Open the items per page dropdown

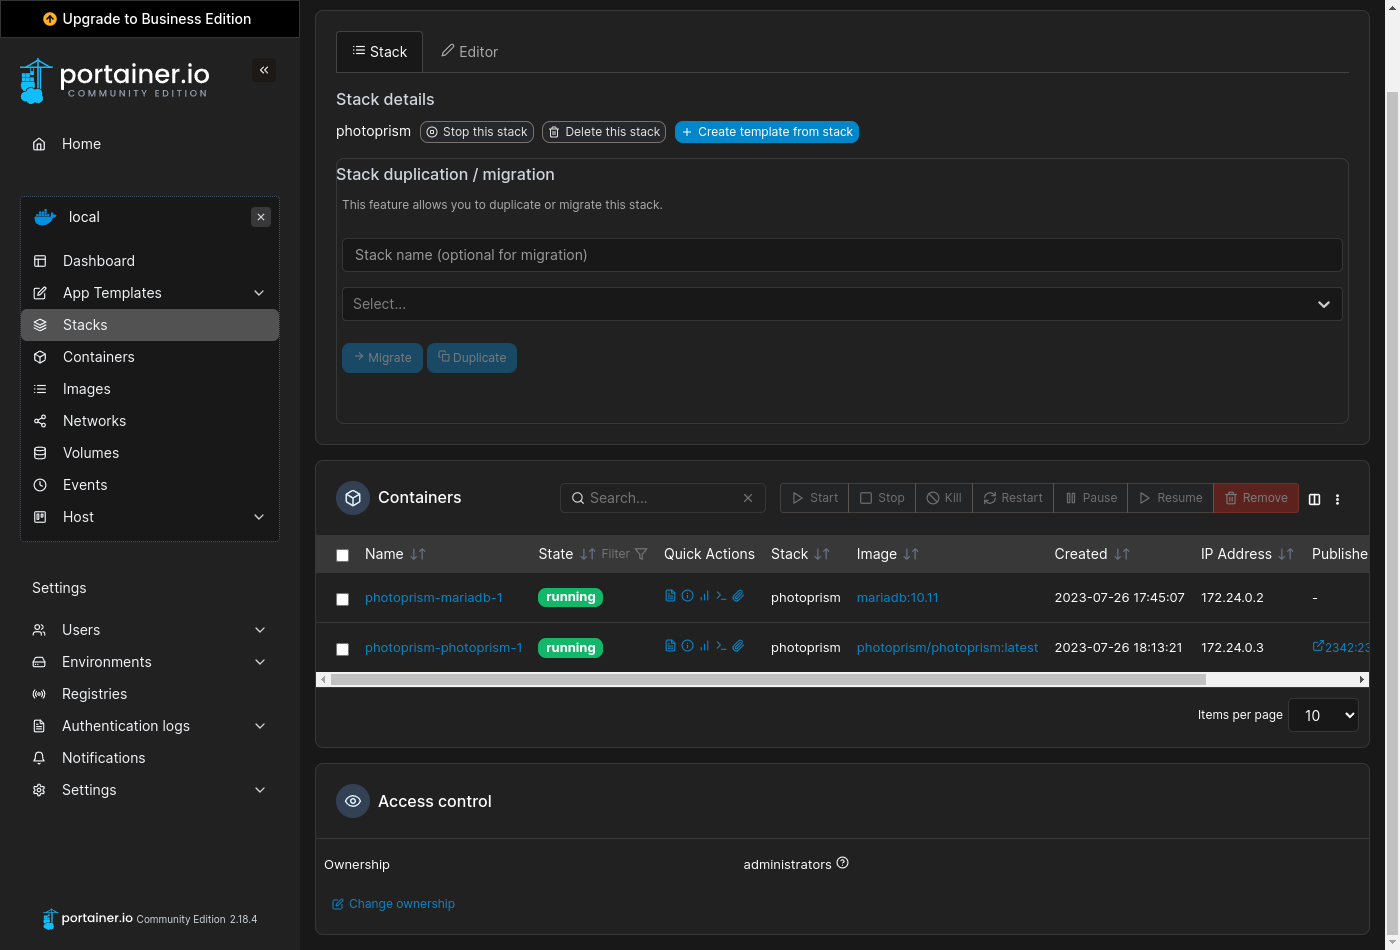pos(1323,715)
